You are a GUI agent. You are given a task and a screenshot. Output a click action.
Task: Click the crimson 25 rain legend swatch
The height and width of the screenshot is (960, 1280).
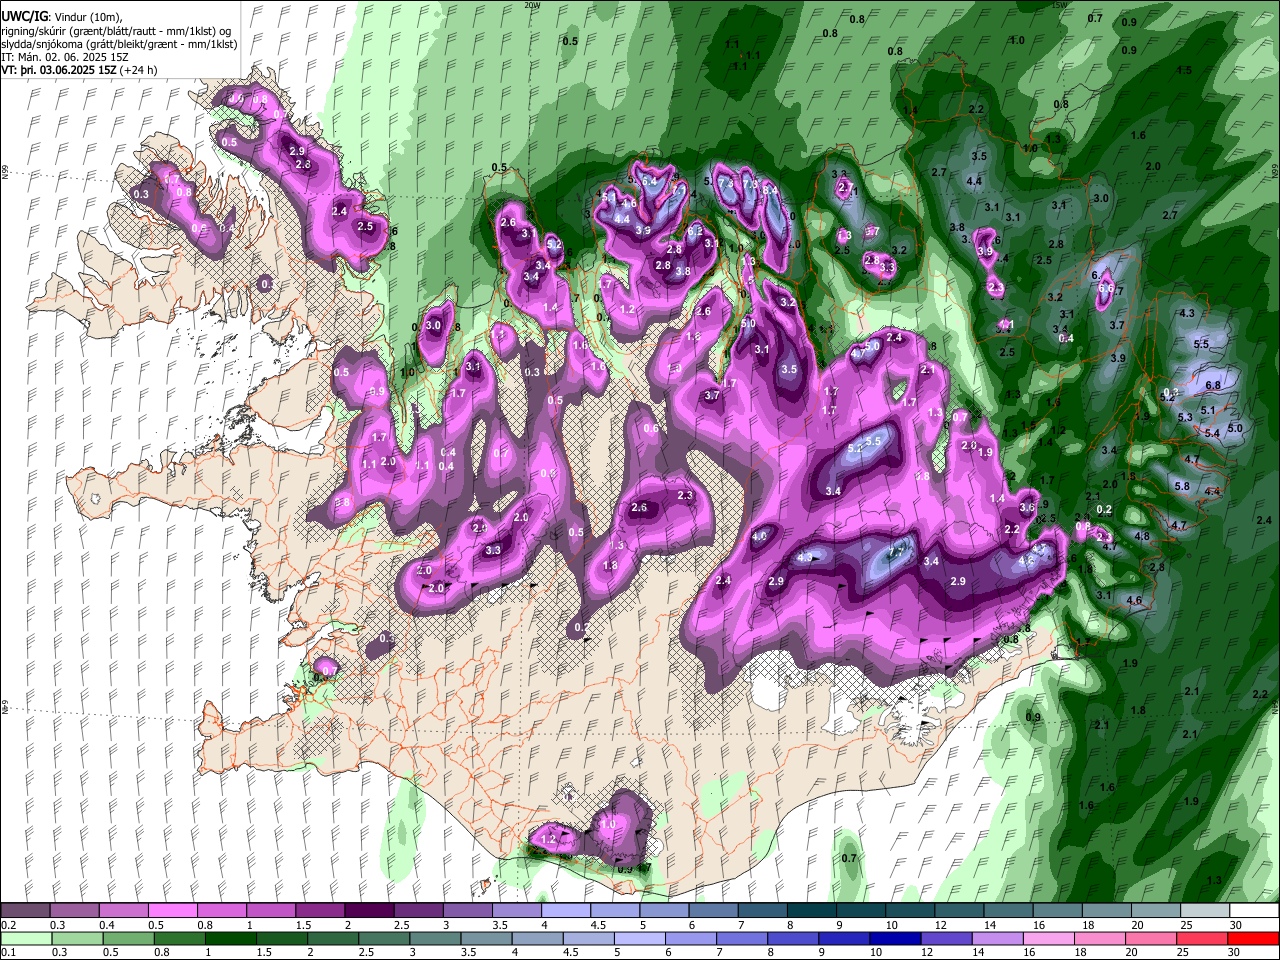pyautogui.click(x=1203, y=938)
